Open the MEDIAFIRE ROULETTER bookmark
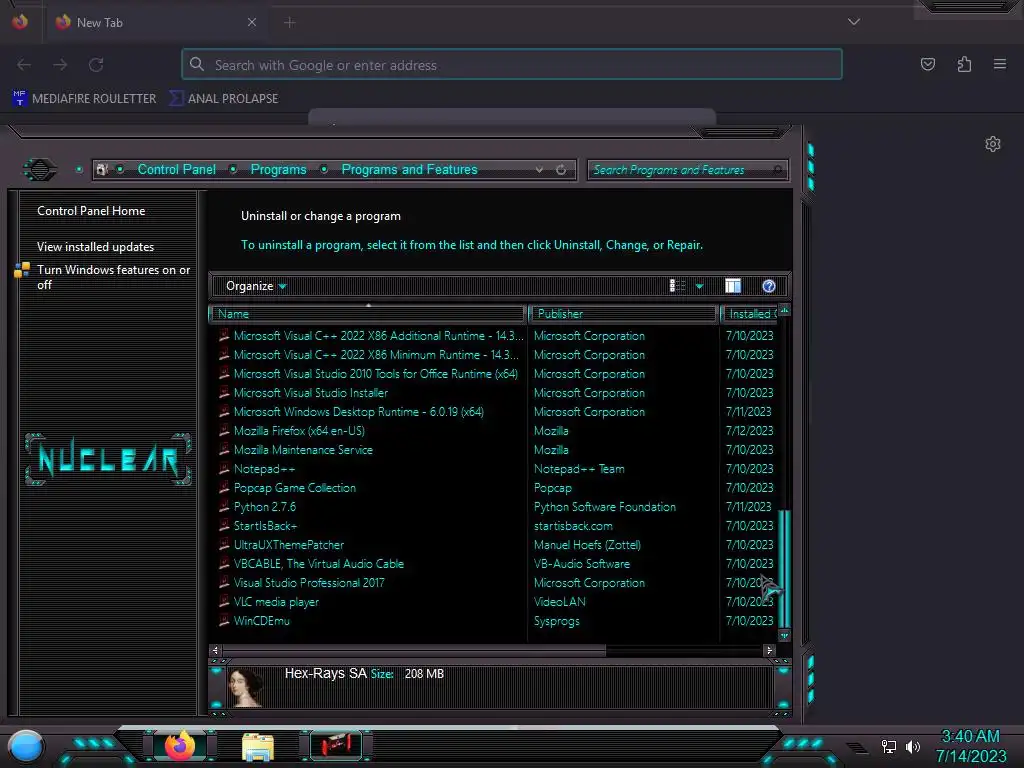1024x768 pixels. tap(85, 98)
